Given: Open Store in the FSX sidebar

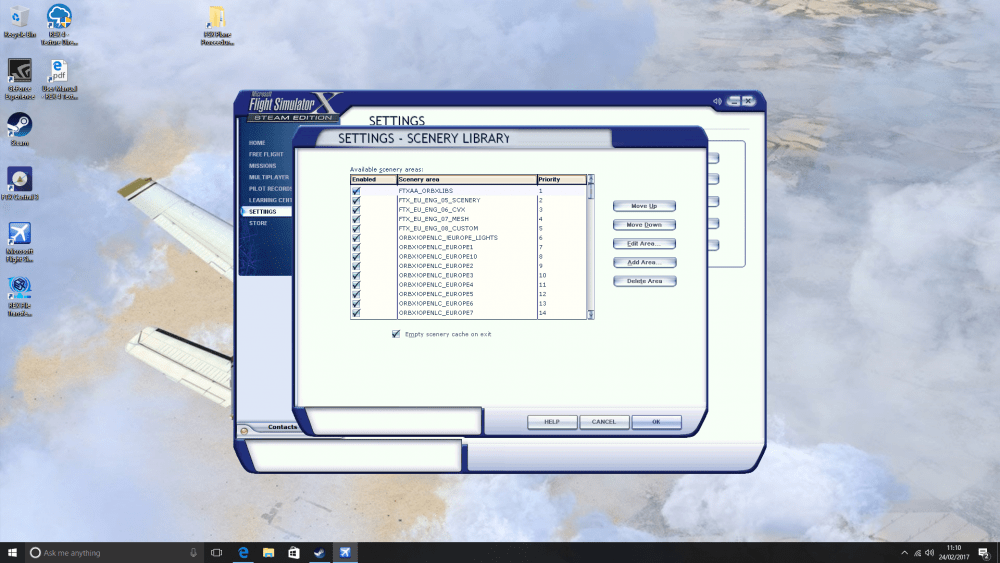Looking at the screenshot, I should 258,223.
